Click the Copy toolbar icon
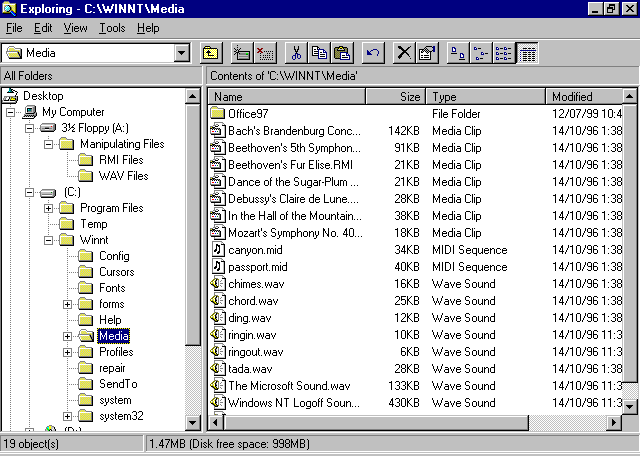 pos(319,53)
